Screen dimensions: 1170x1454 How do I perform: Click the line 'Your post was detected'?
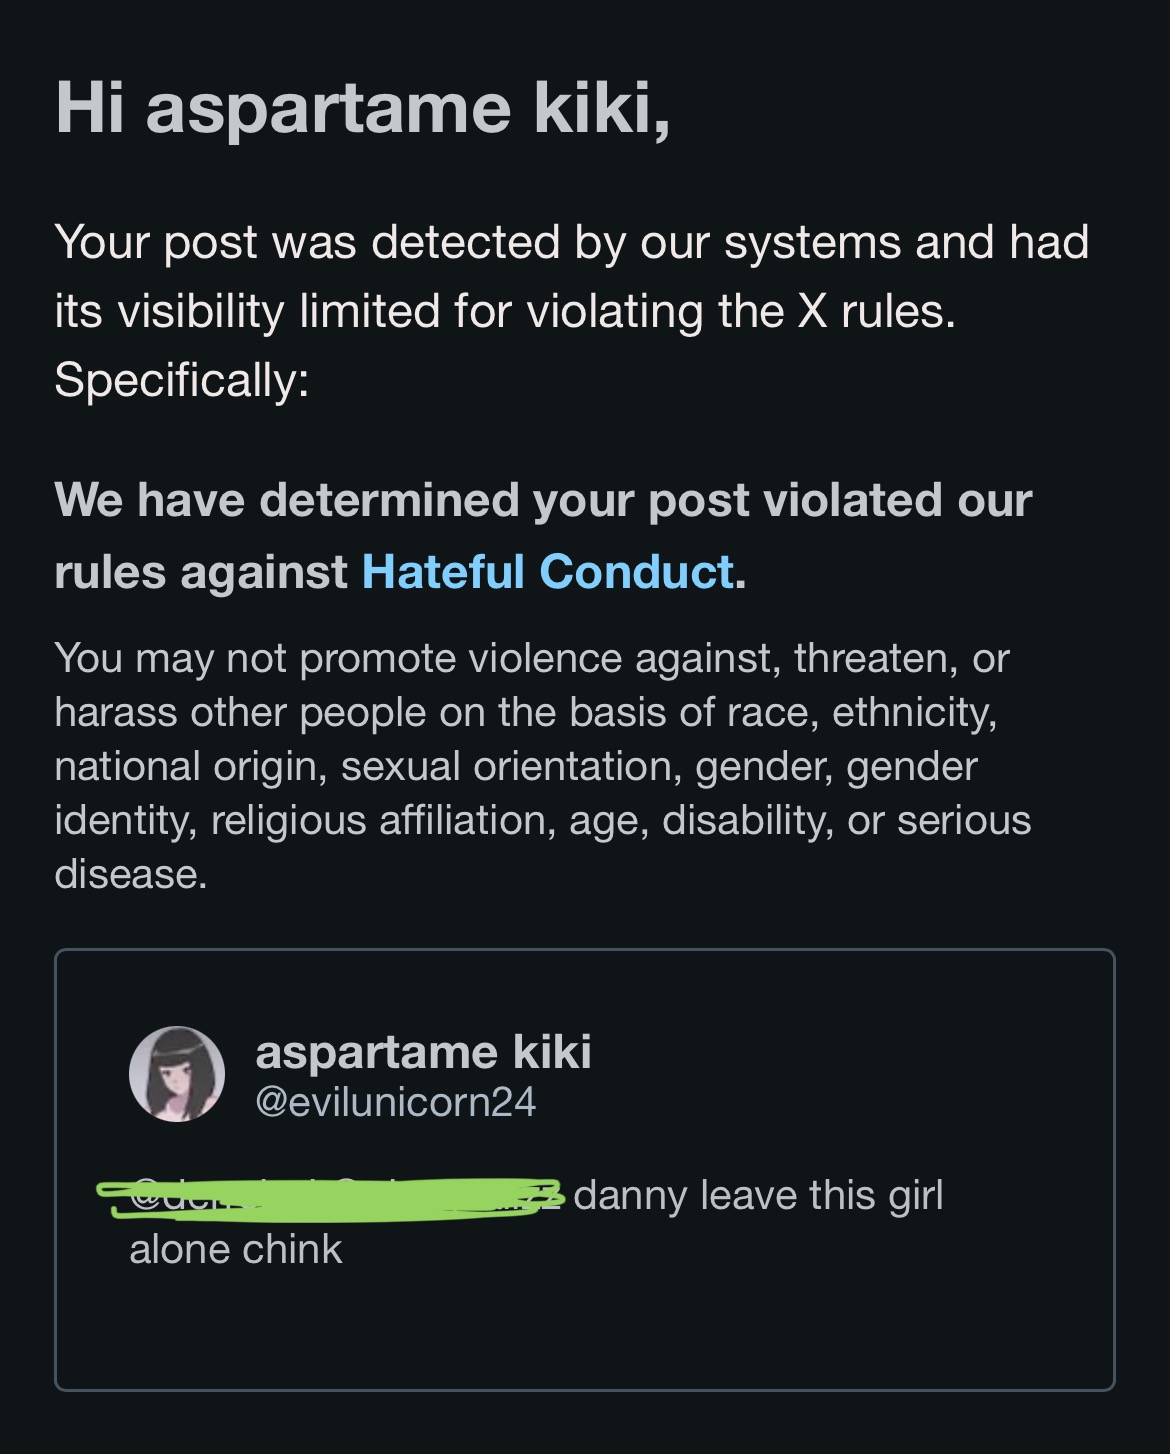[570, 242]
